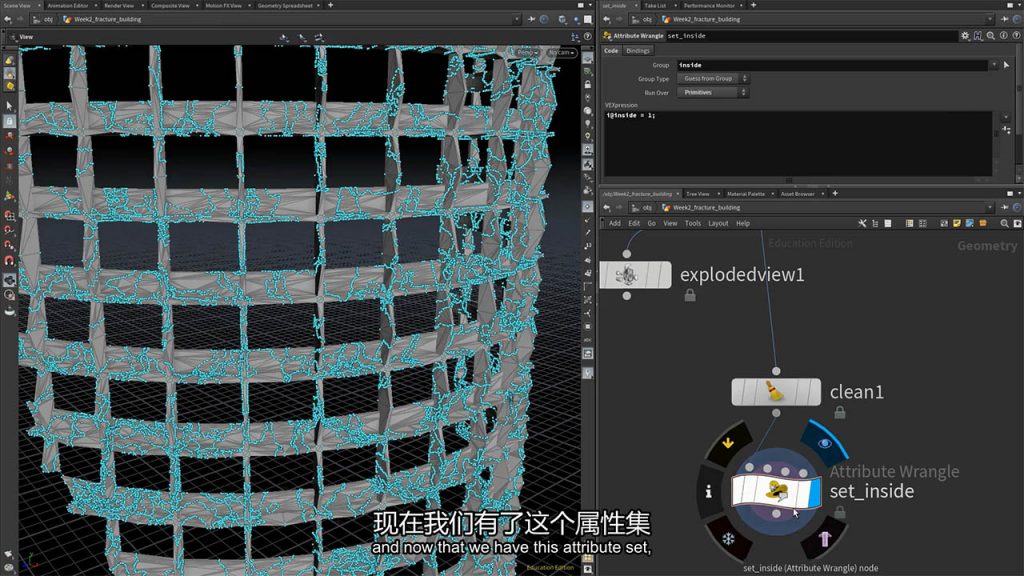Go back in the network editor path history
1024x576 pixels.
[x=607, y=208]
